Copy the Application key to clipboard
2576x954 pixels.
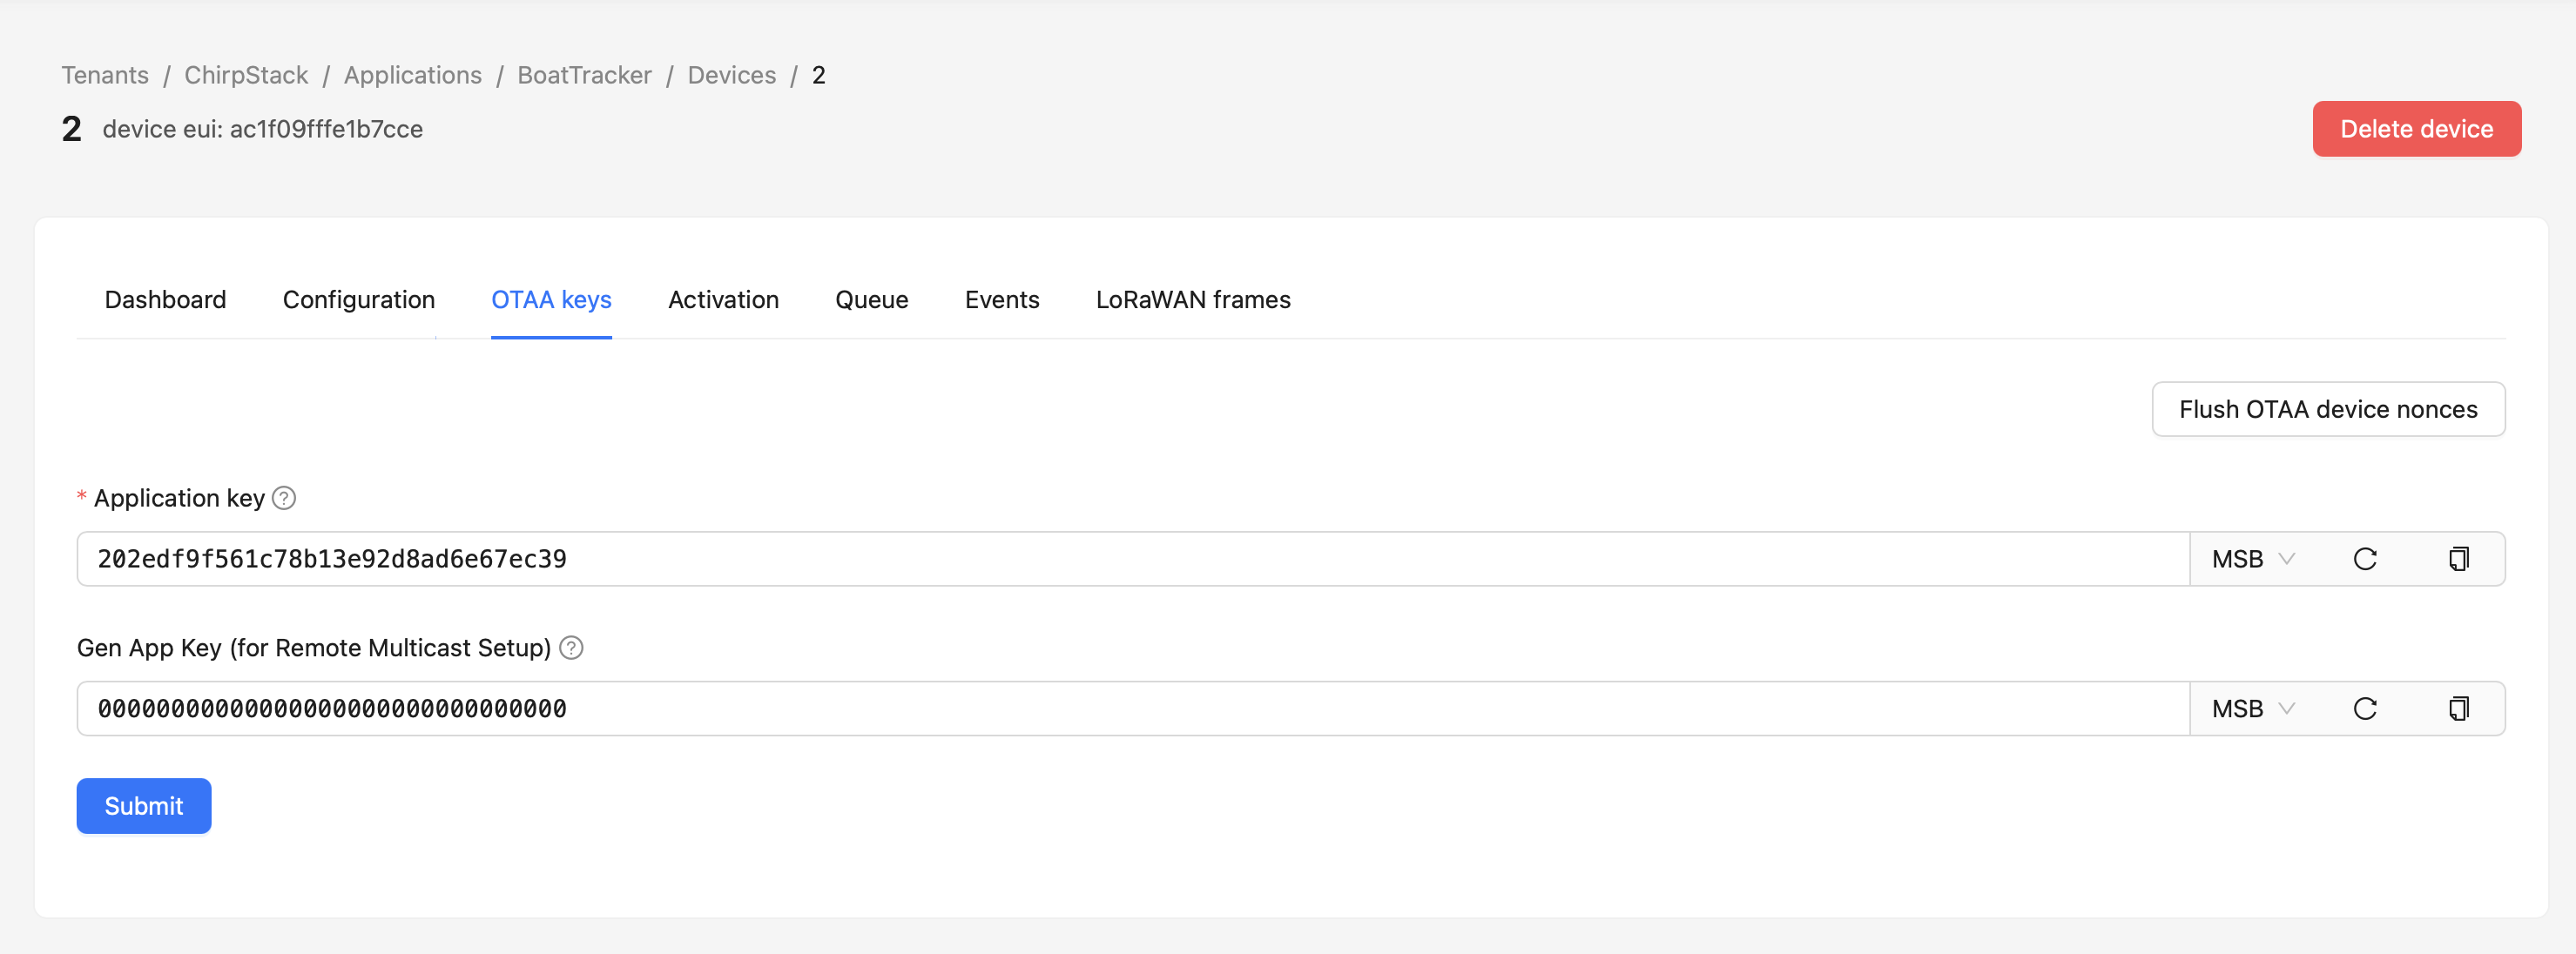pos(2458,559)
